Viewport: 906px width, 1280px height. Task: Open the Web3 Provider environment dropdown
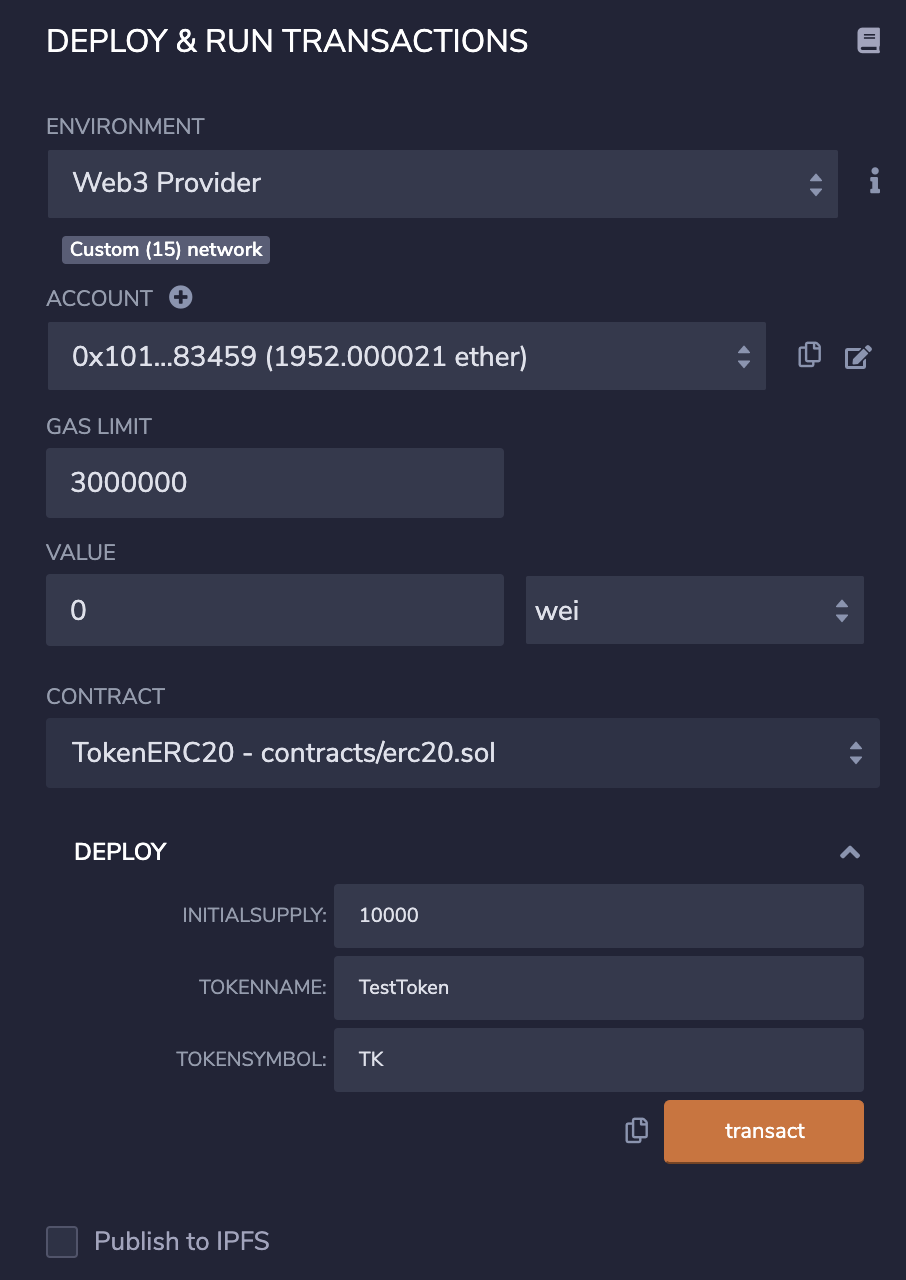442,183
